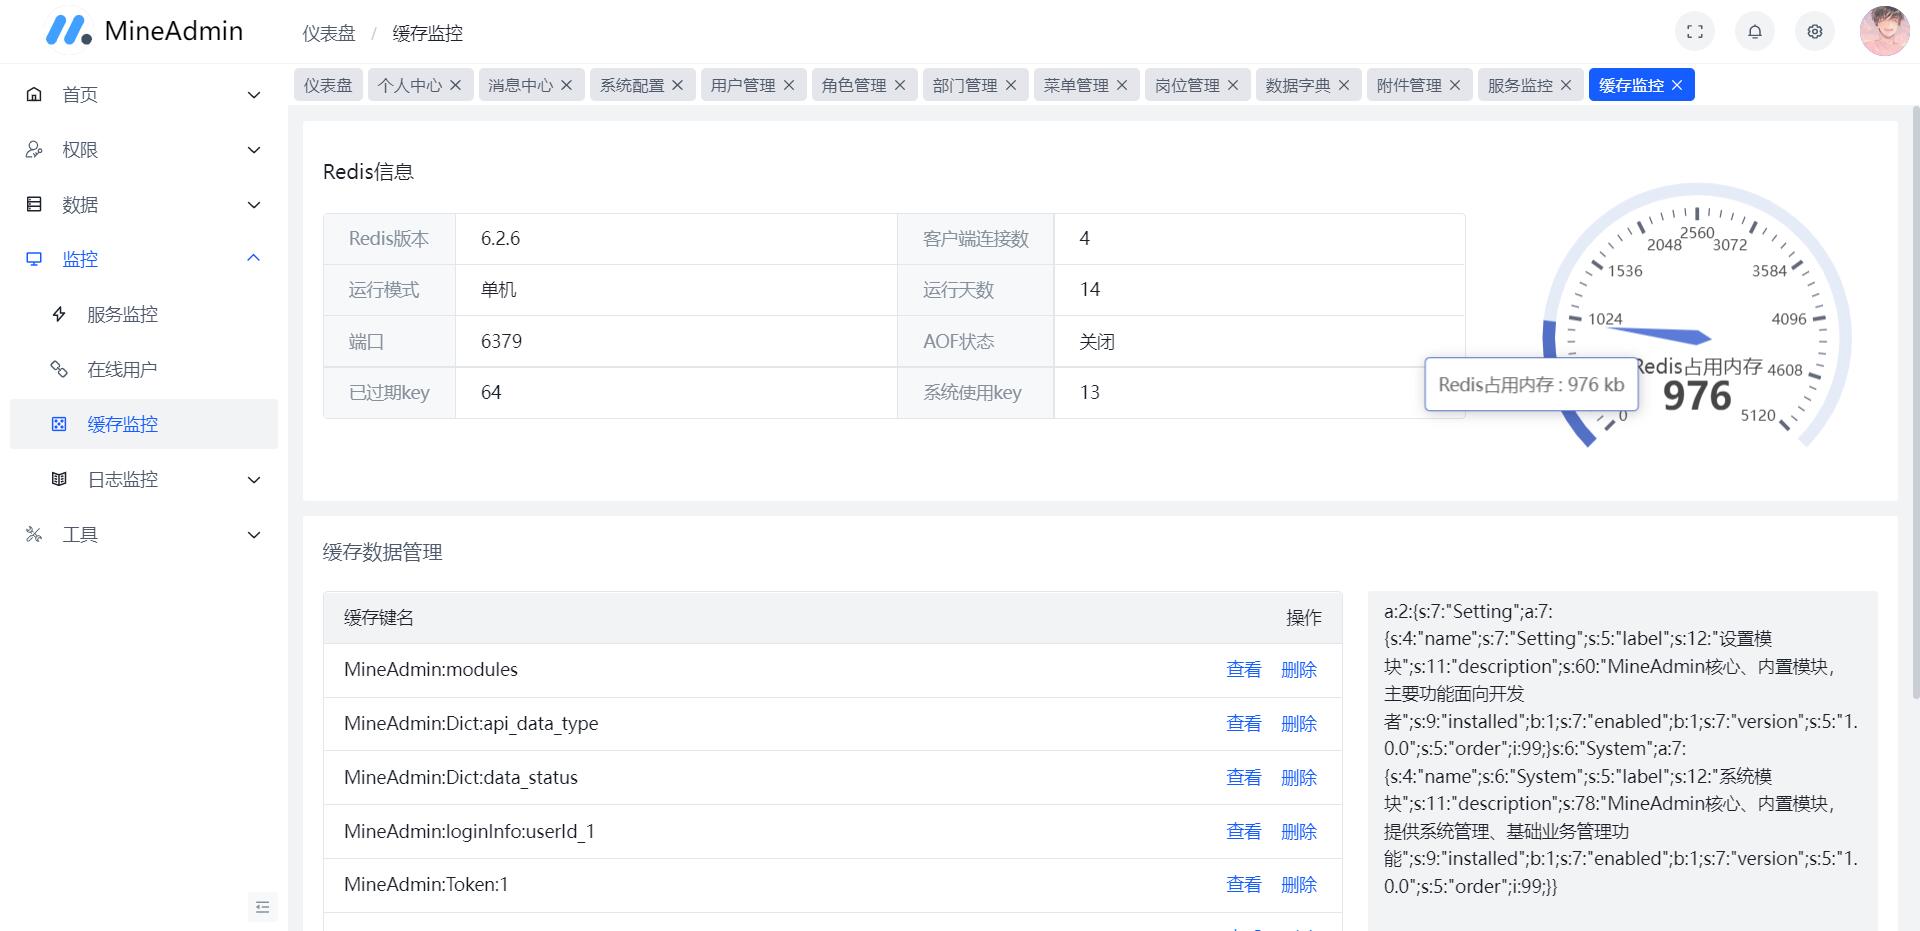
Task: Open 在线用户 in the sidebar
Action: pyautogui.click(x=144, y=369)
